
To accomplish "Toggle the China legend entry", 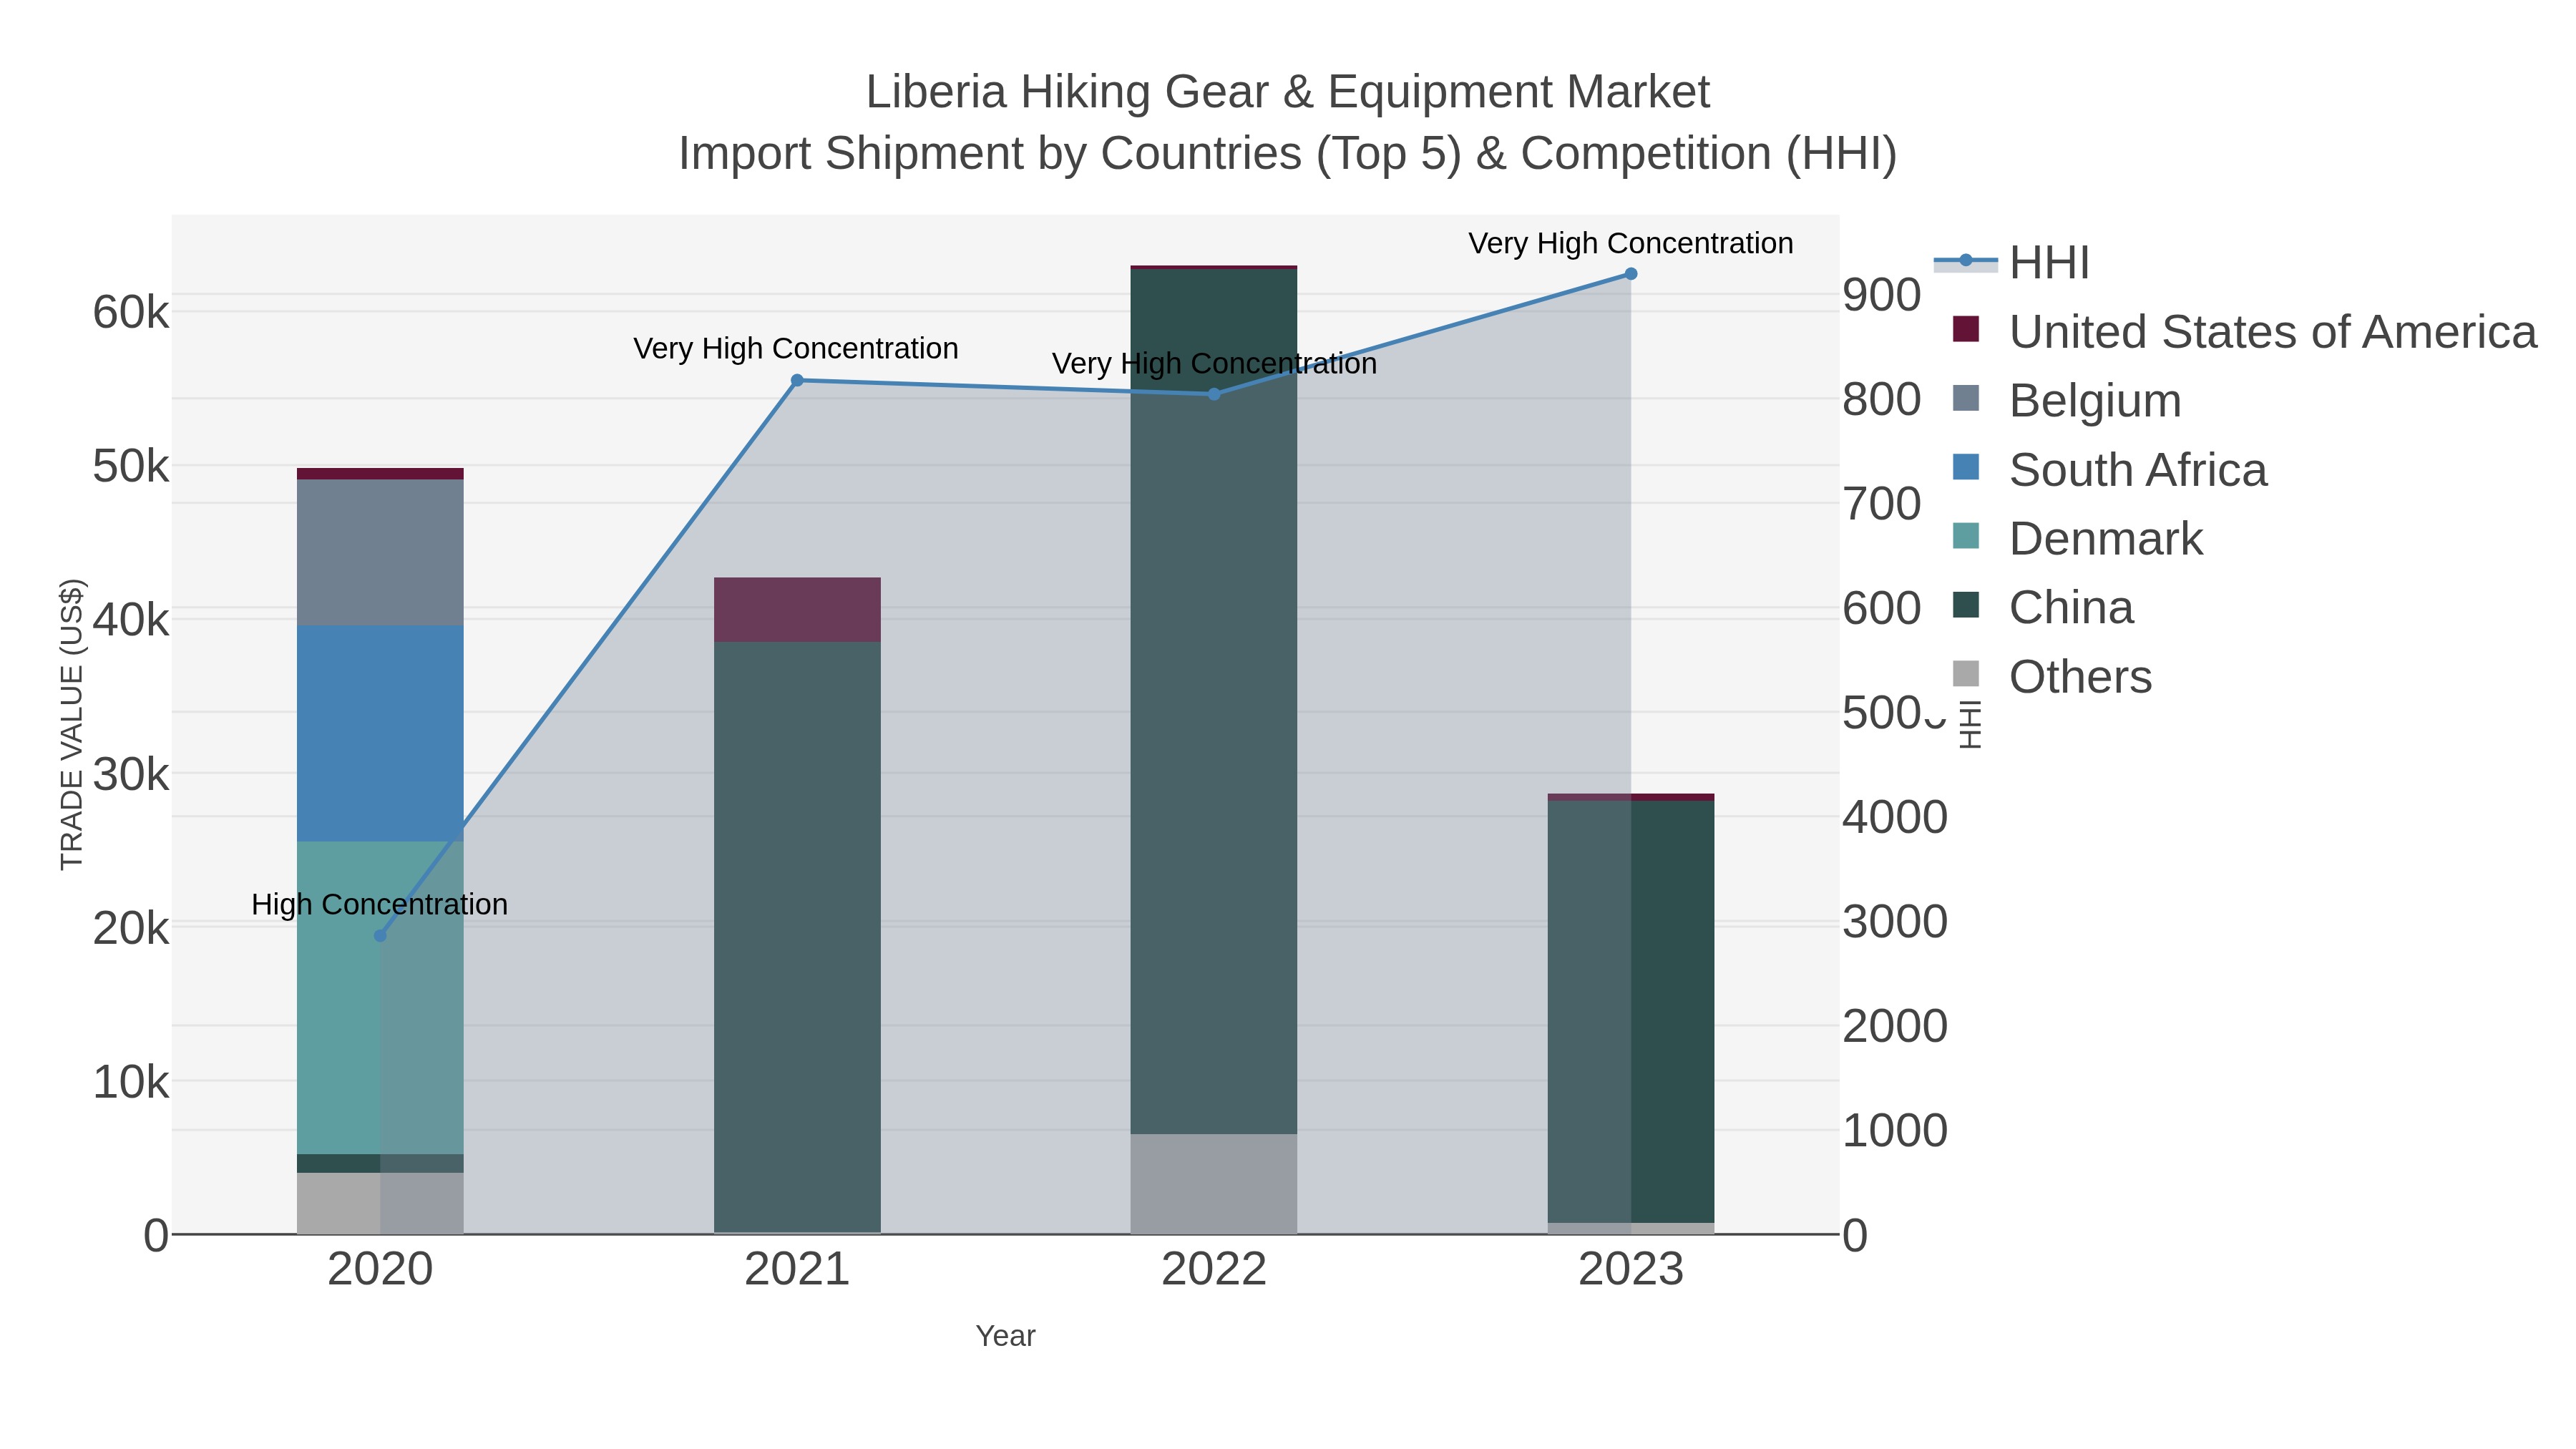I will (x=2043, y=607).
